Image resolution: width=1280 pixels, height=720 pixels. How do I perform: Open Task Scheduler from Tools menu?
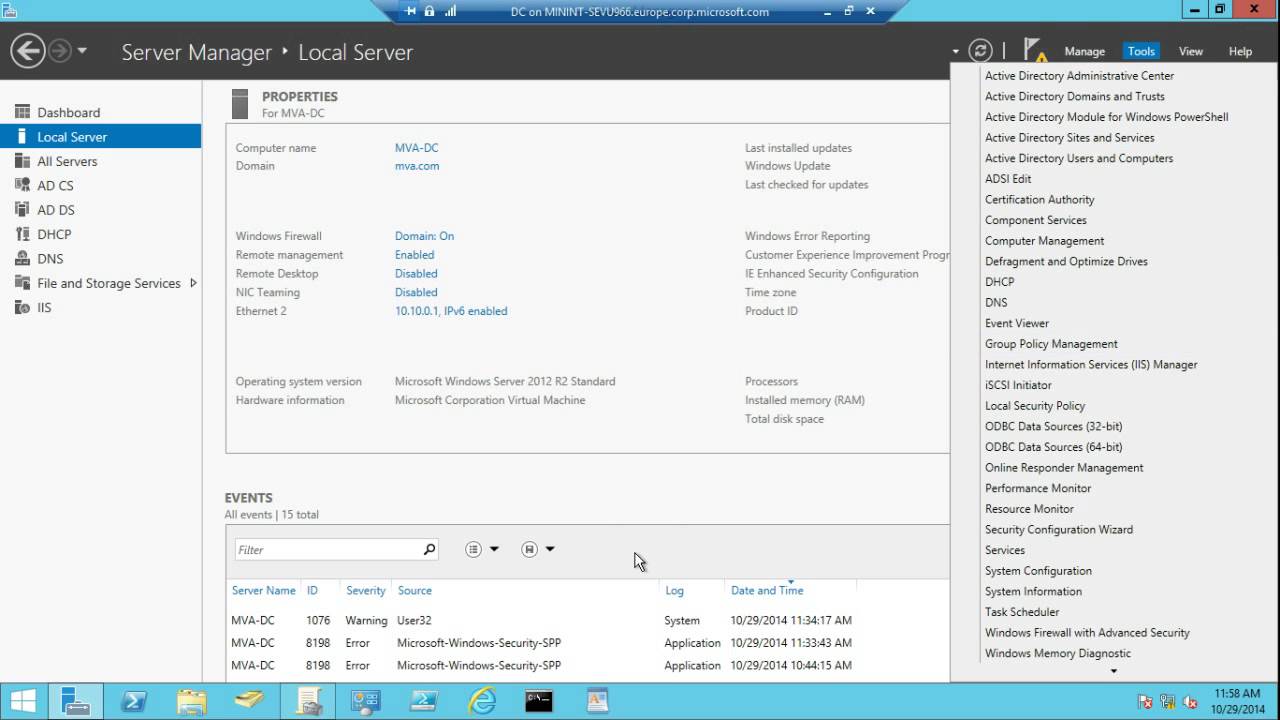1022,612
